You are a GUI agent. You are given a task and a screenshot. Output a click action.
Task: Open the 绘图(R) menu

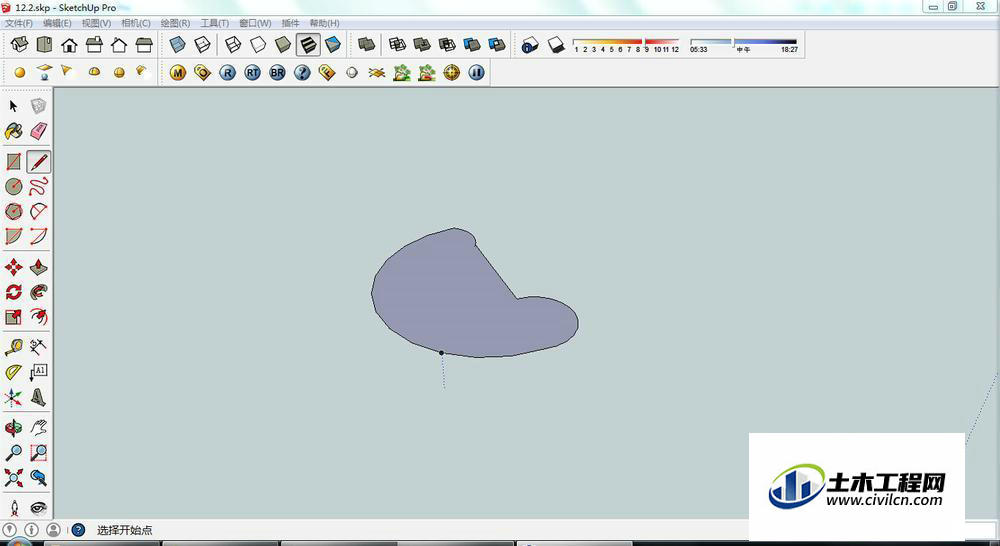175,23
